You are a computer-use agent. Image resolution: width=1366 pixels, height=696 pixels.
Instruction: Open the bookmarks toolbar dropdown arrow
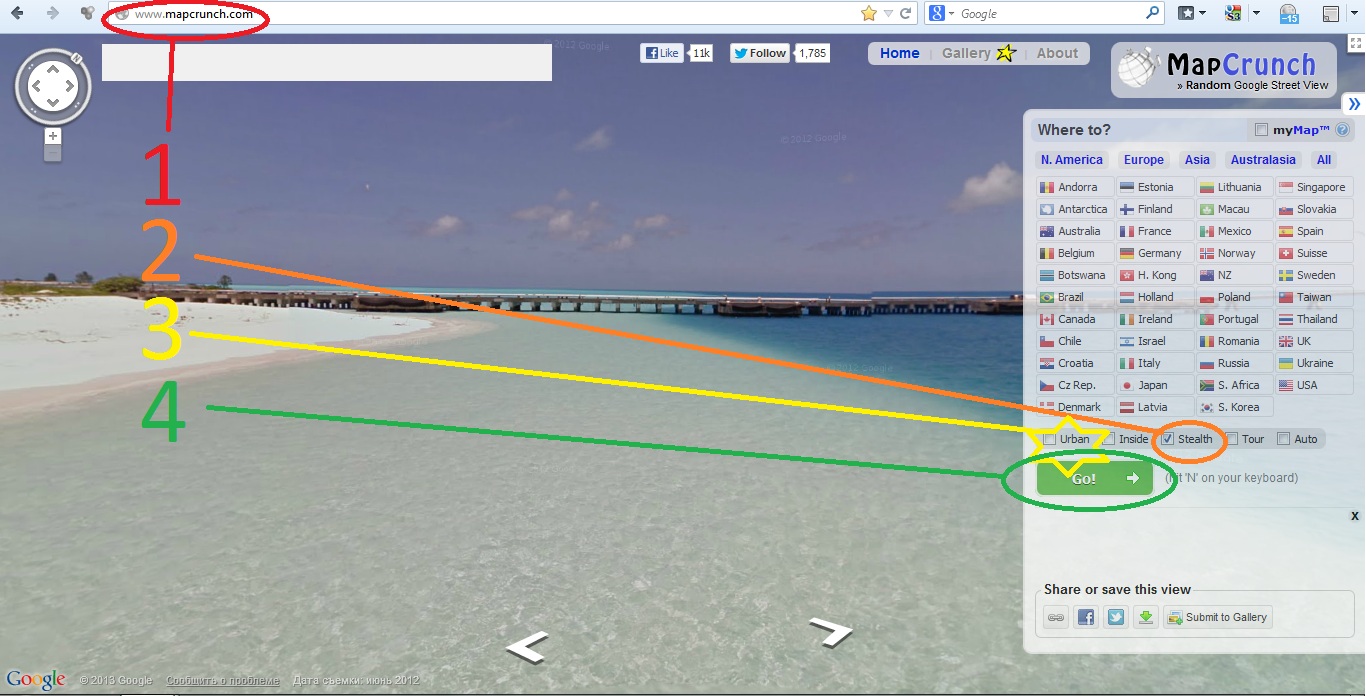pyautogui.click(x=1202, y=14)
